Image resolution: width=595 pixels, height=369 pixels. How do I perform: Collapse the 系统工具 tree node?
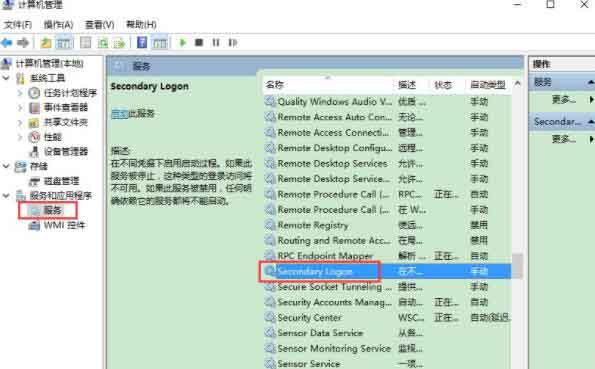coord(6,78)
